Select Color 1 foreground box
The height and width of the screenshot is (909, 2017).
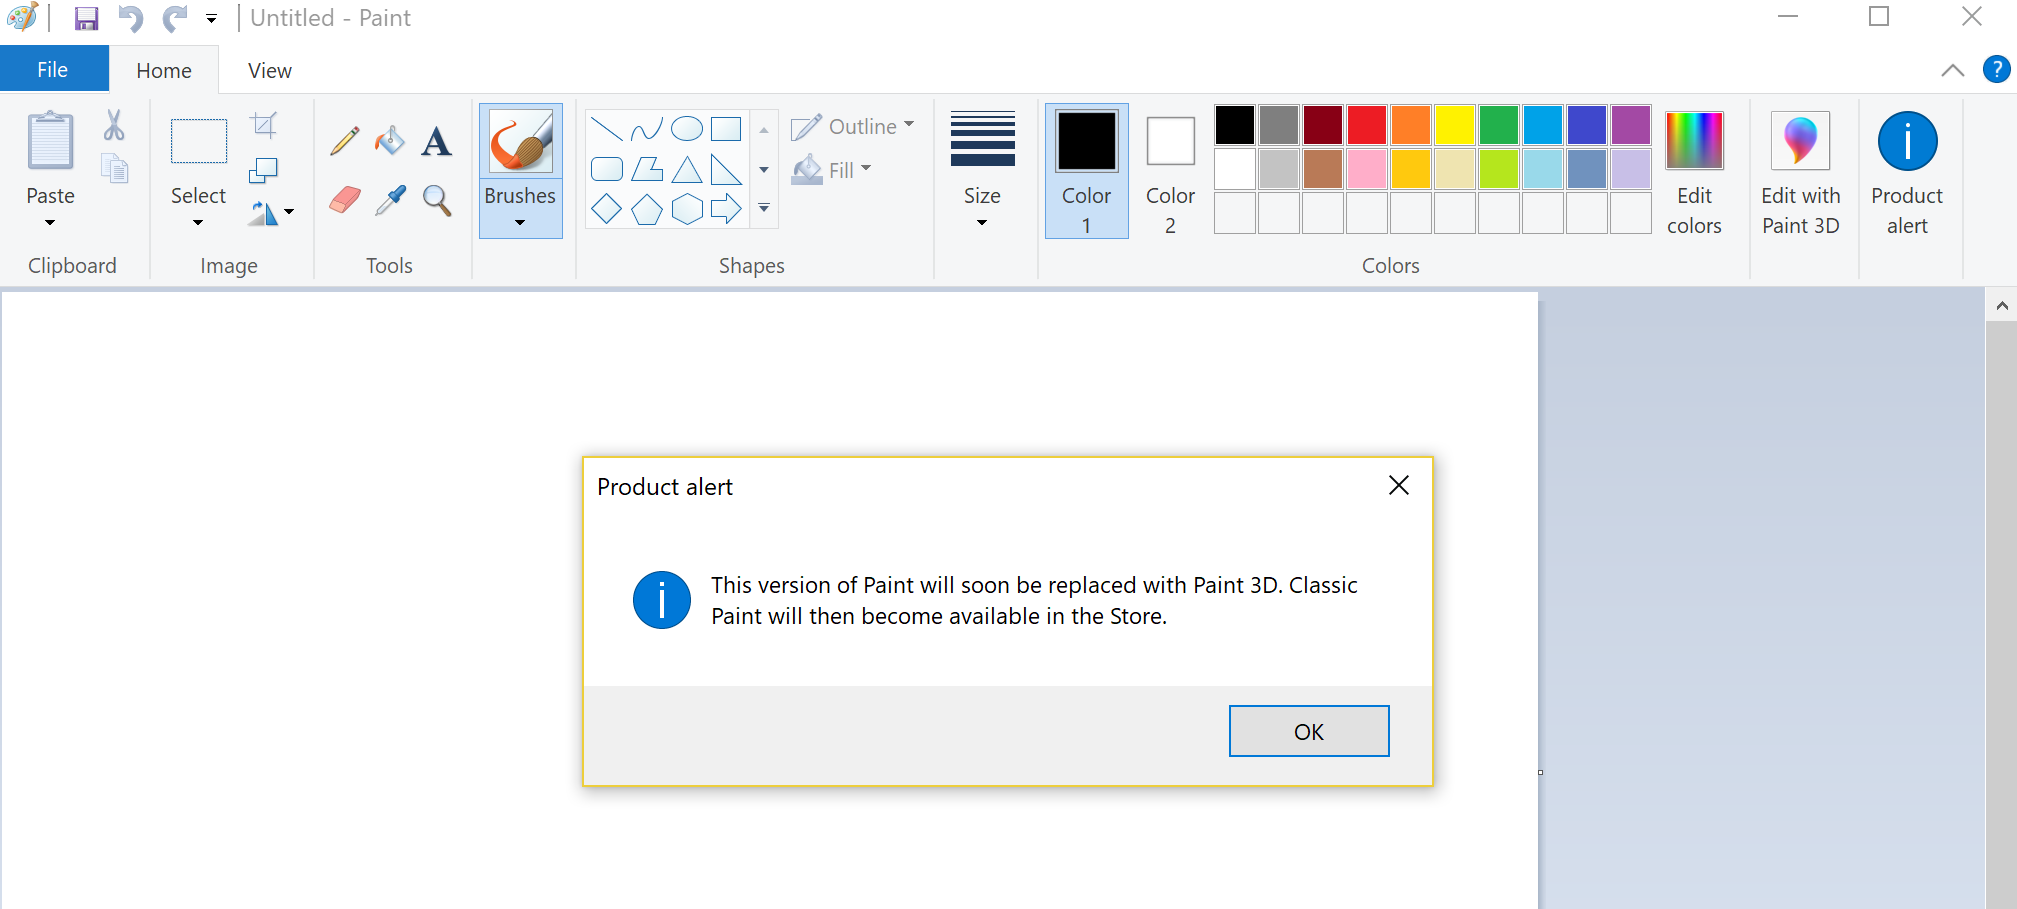[1086, 170]
